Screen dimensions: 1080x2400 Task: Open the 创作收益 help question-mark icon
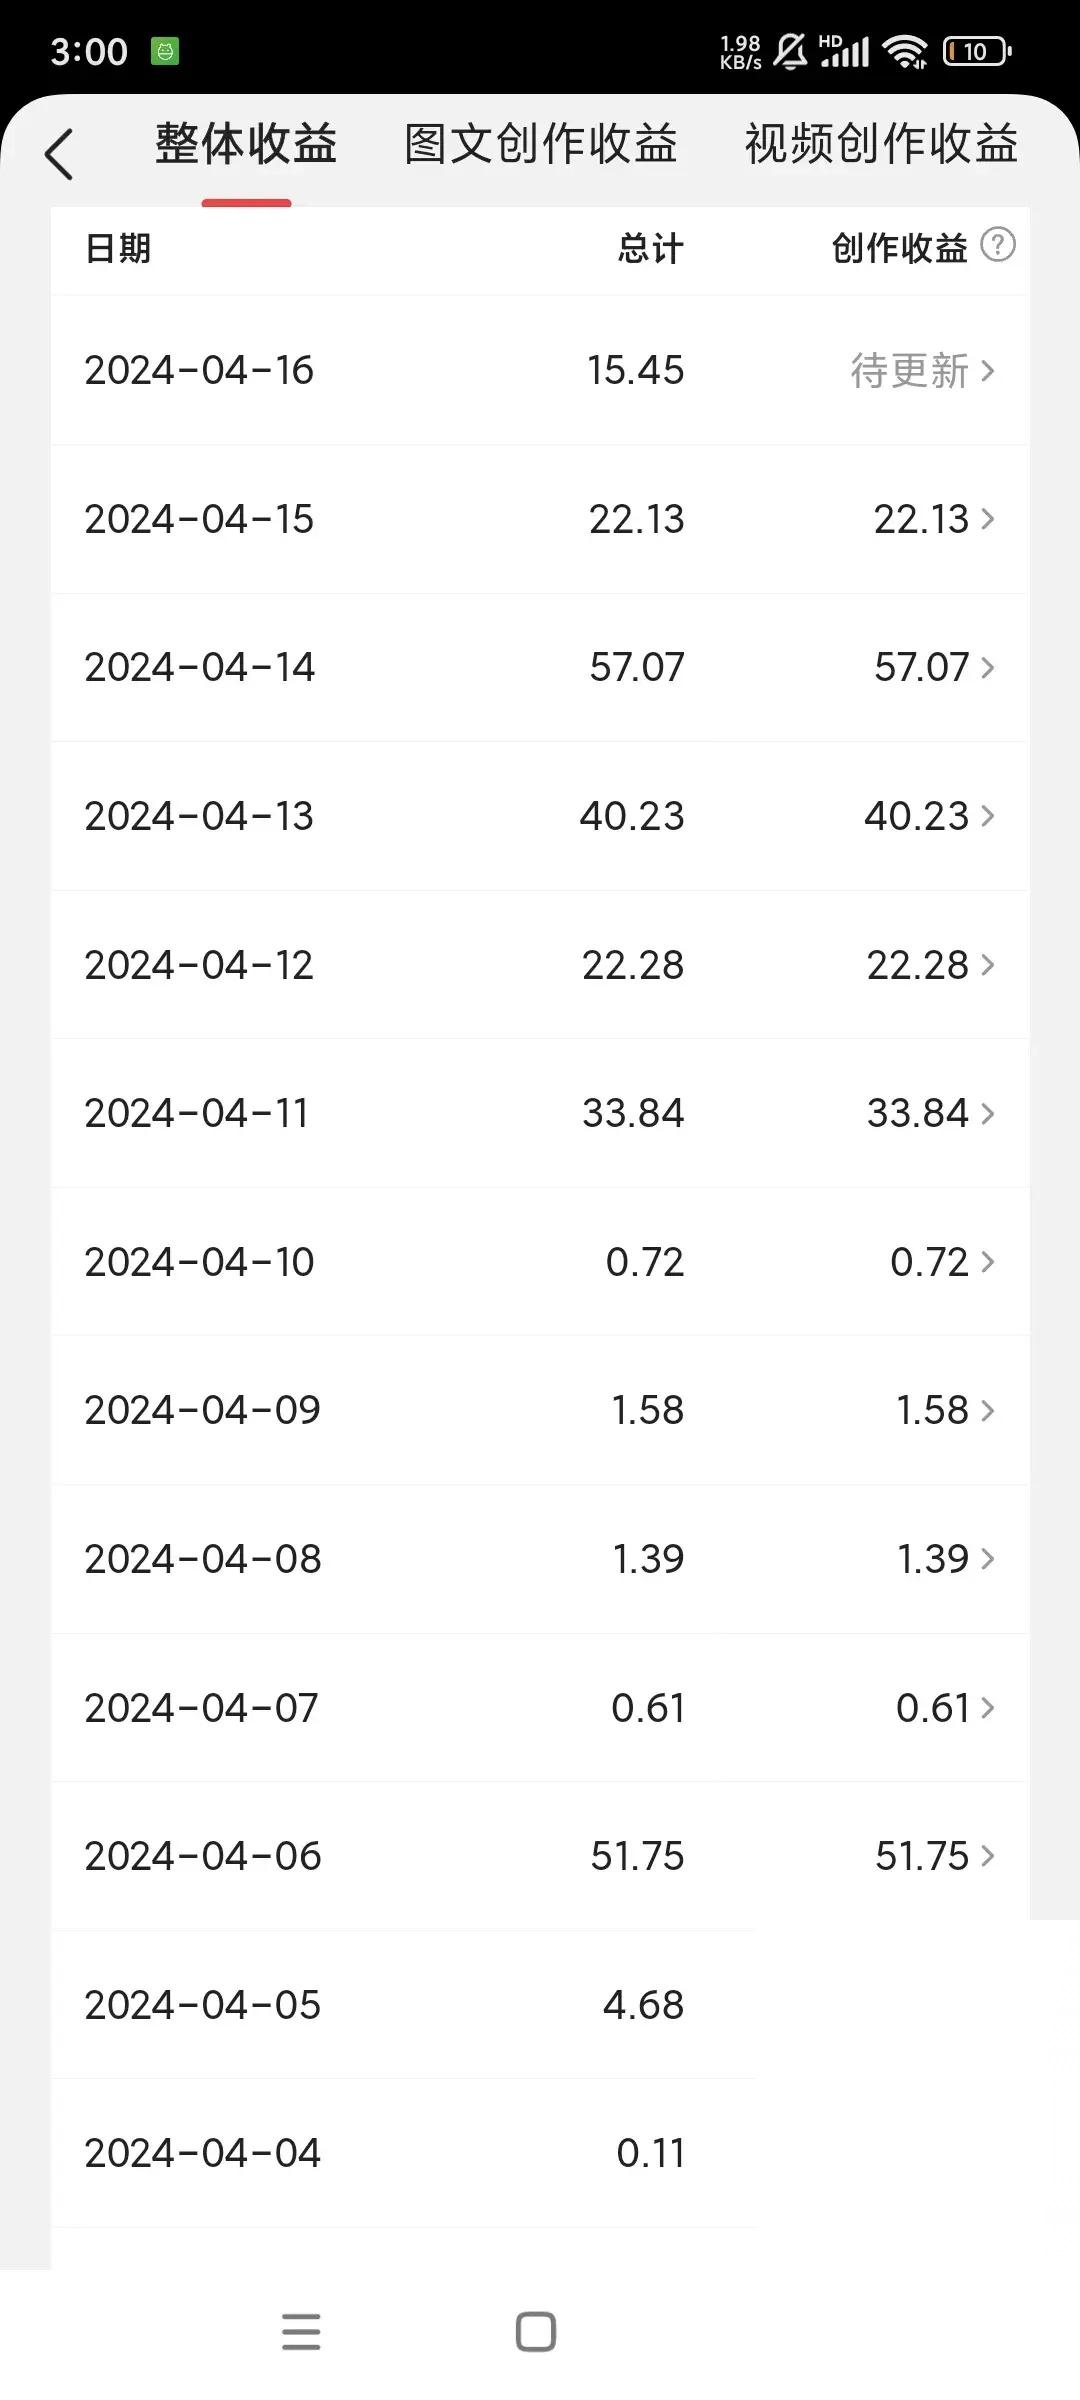point(997,244)
